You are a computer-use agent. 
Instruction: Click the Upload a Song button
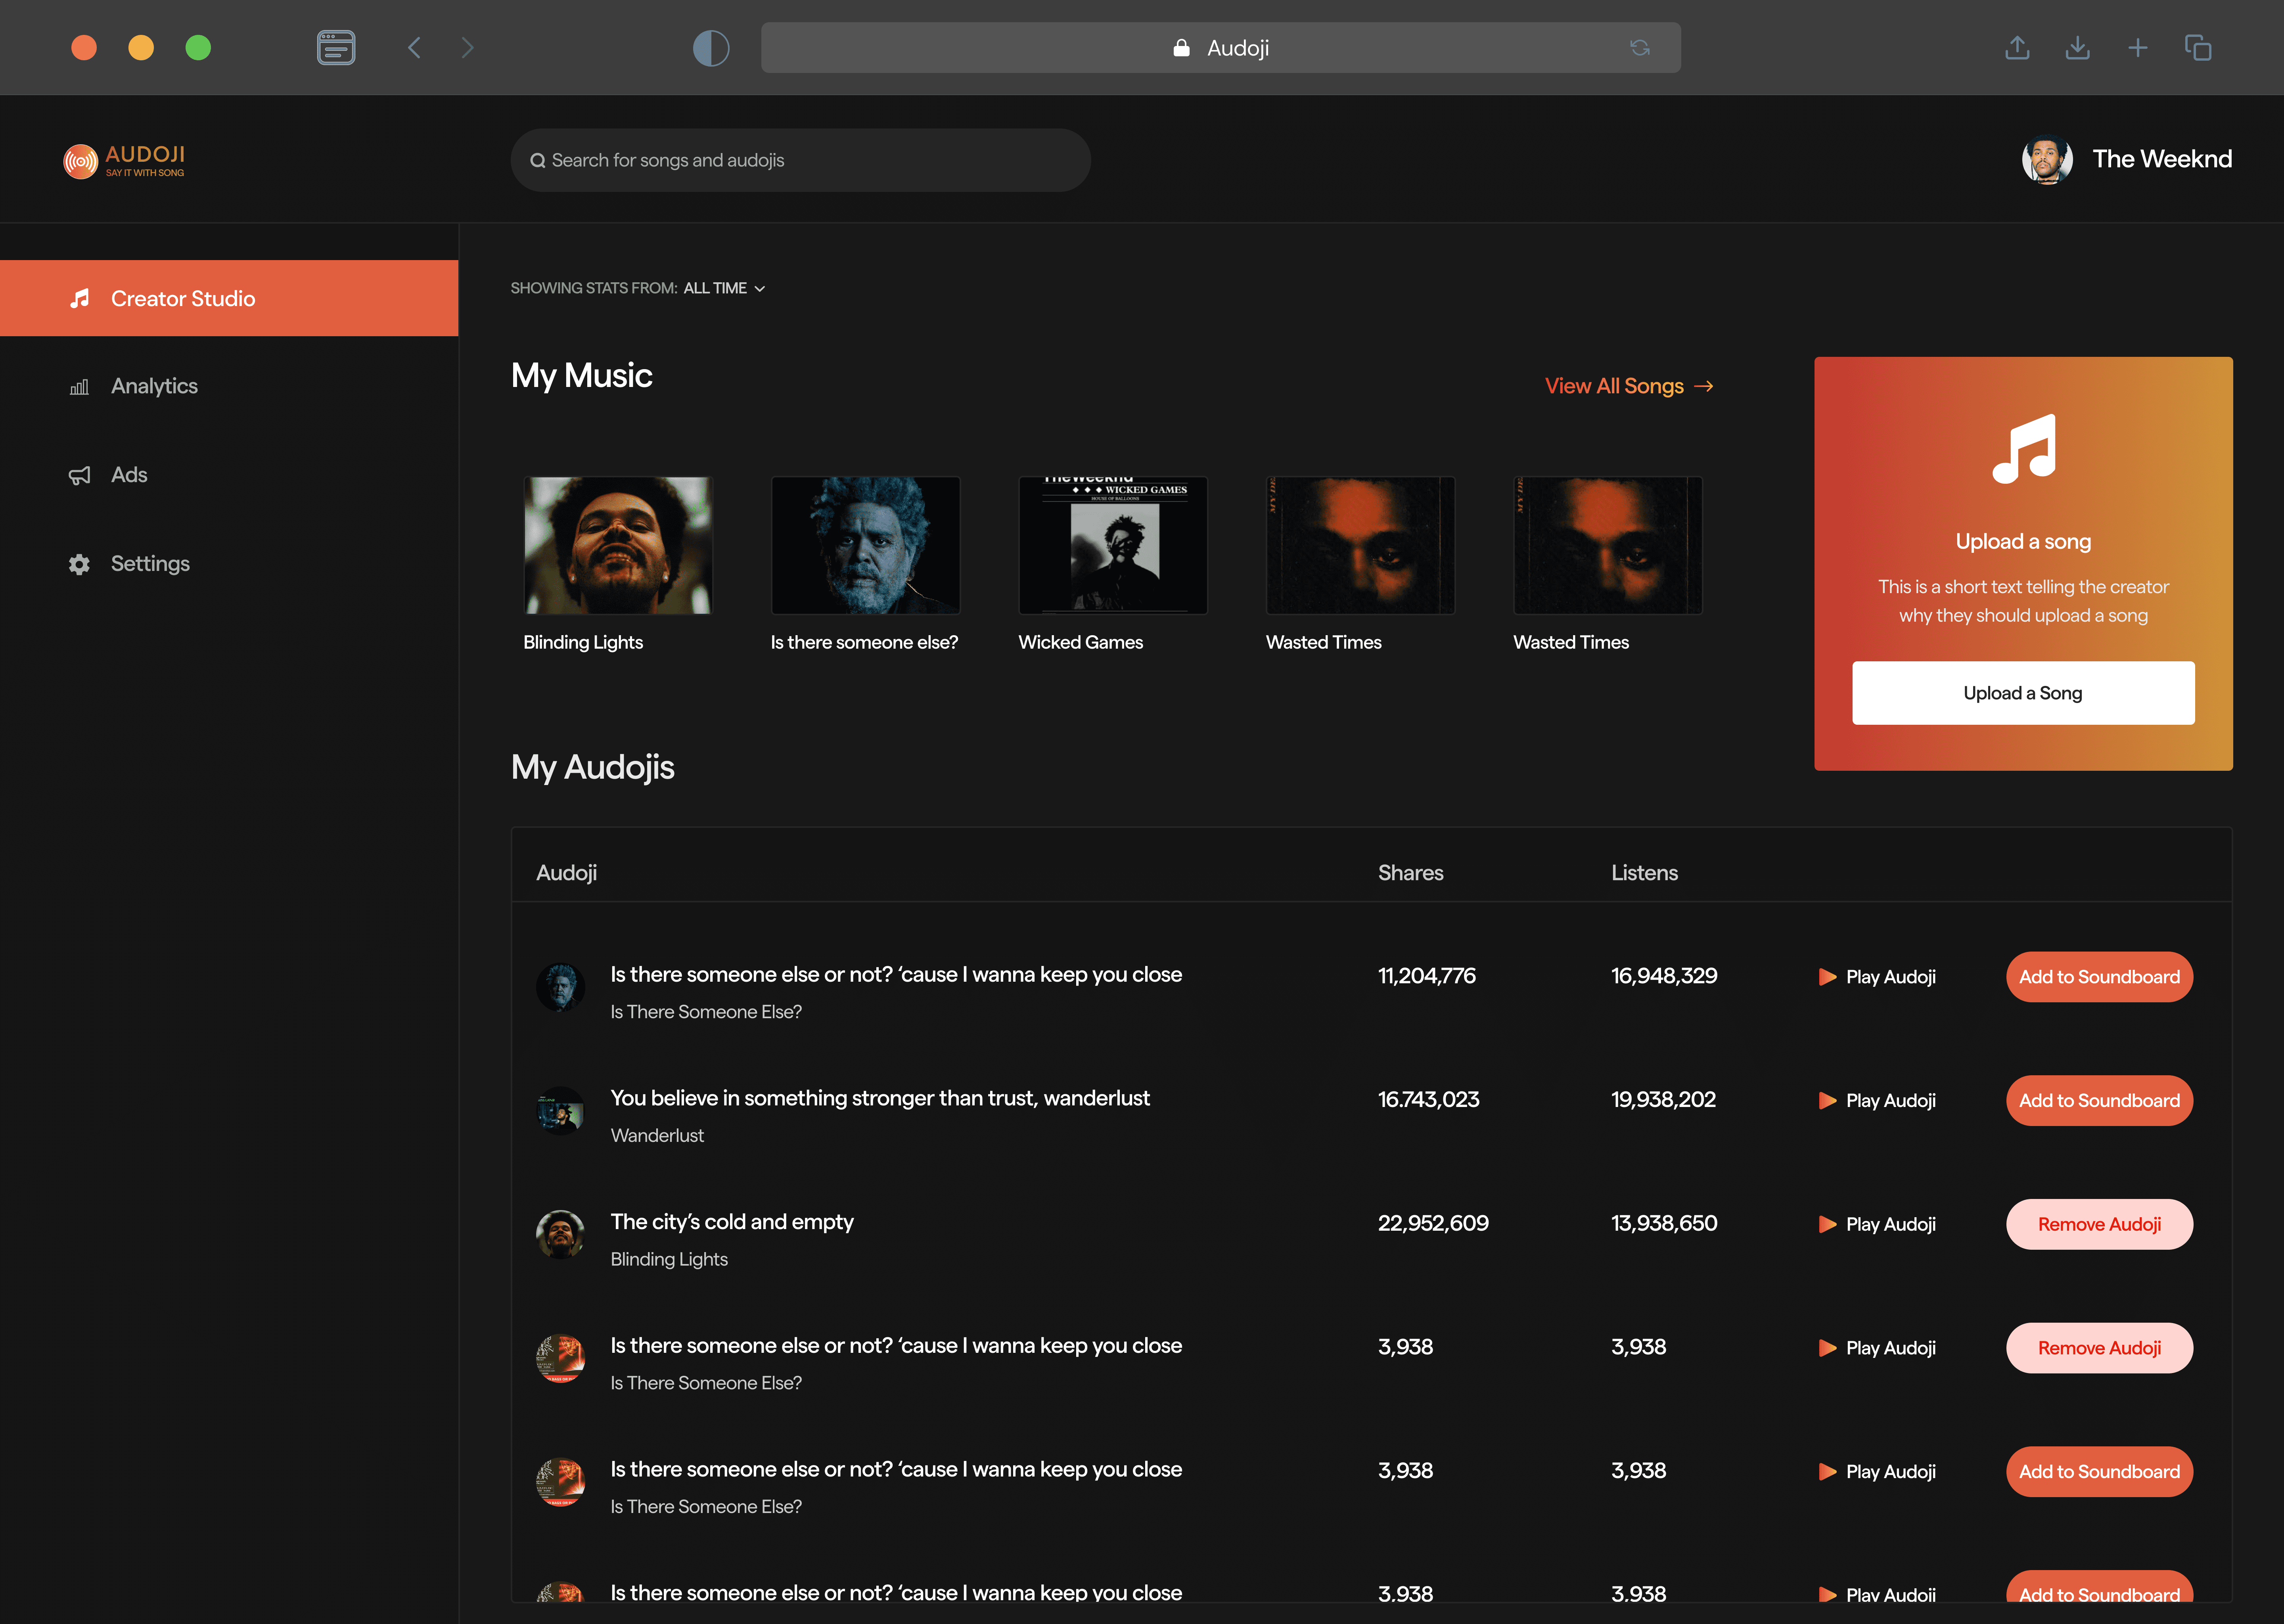click(2023, 693)
